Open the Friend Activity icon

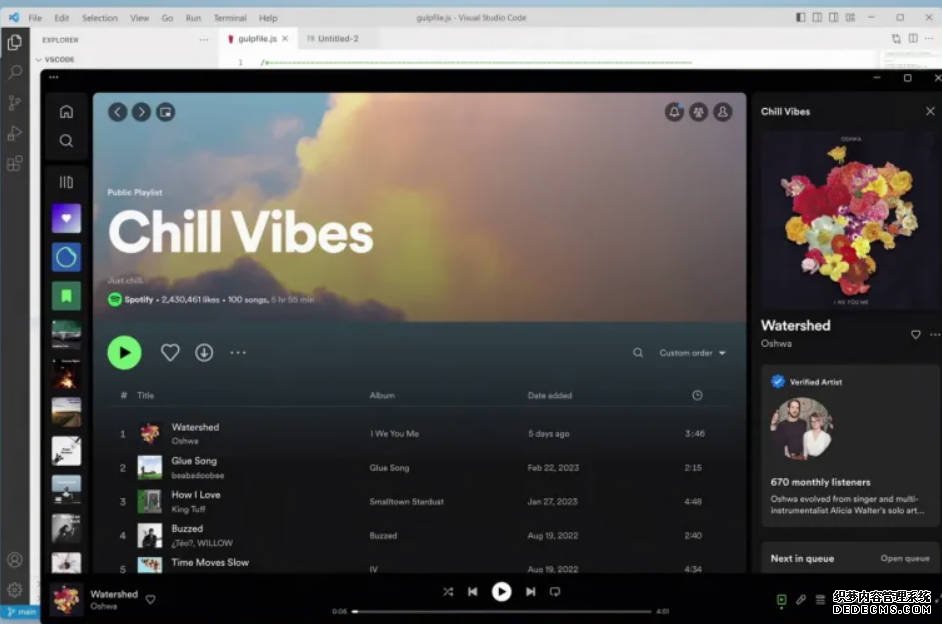click(x=698, y=112)
